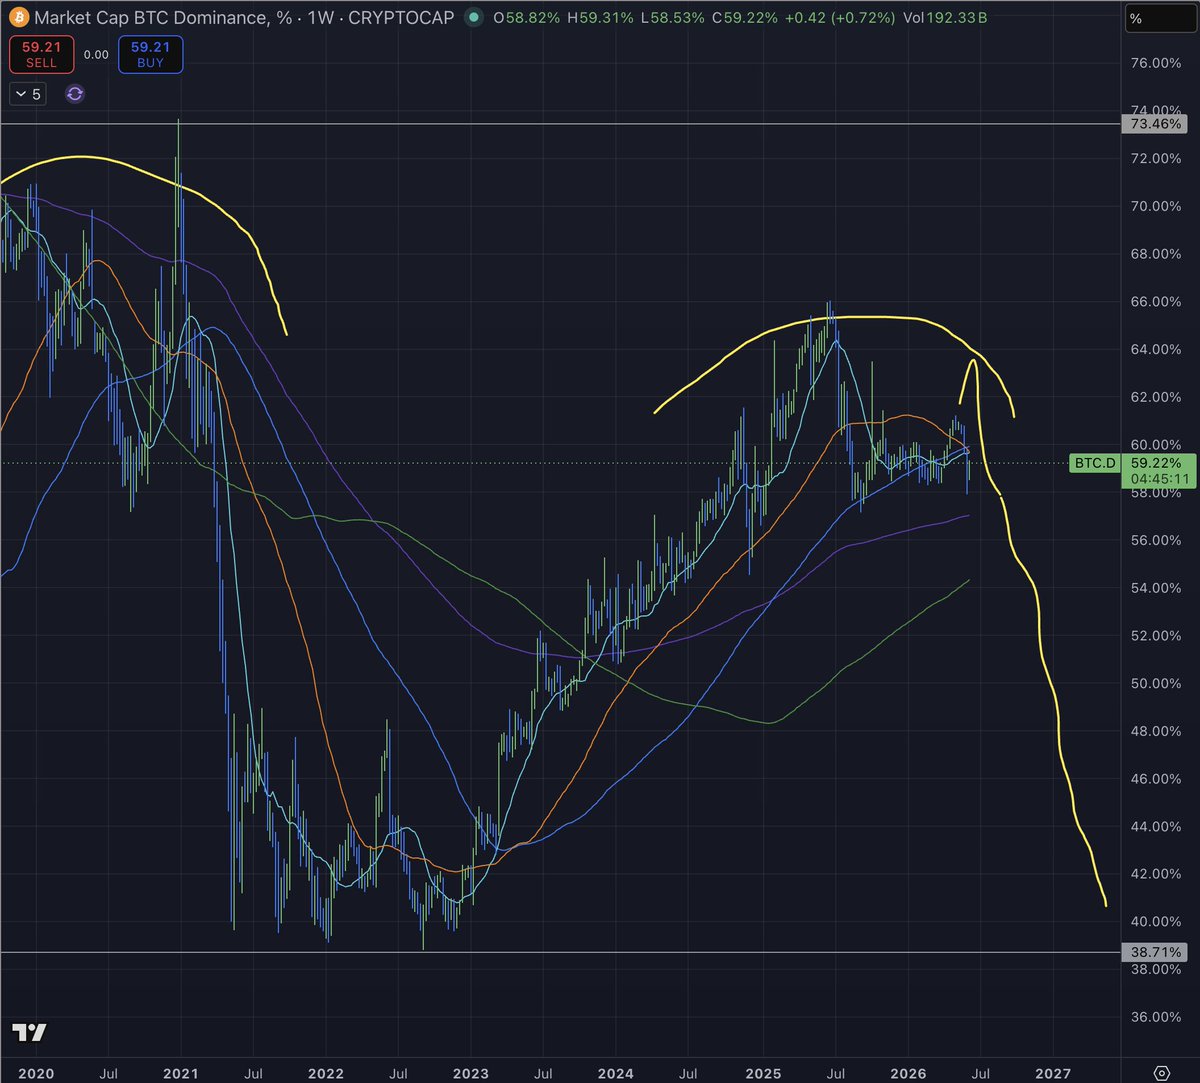Click the 2026 label on time axis
Viewport: 1200px width, 1083px height.
pos(906,1073)
